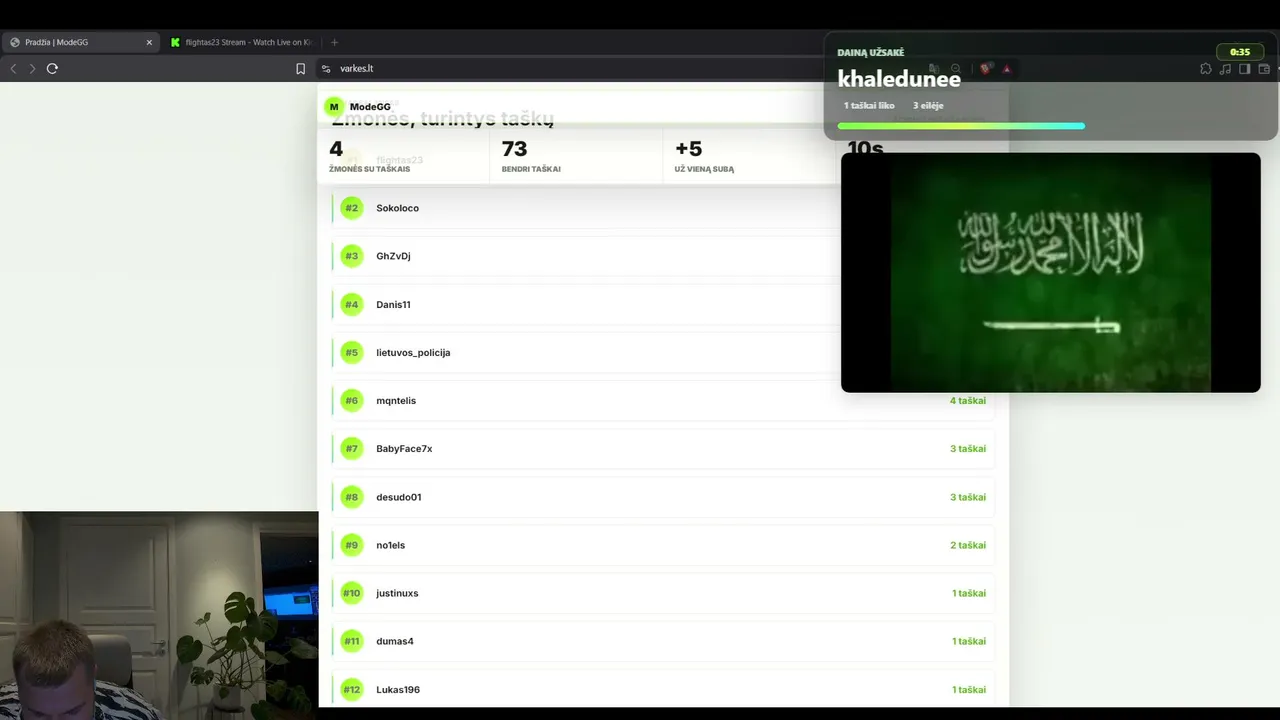Click the Lukas196 leaderboard name
Viewport: 1280px width, 720px height.
coord(398,689)
